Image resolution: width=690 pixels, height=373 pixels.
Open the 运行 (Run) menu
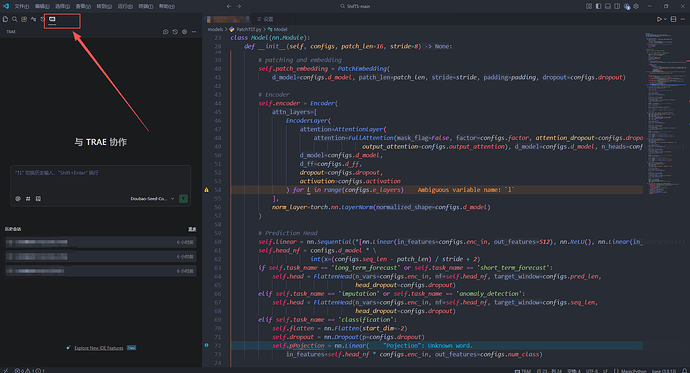pyautogui.click(x=125, y=6)
